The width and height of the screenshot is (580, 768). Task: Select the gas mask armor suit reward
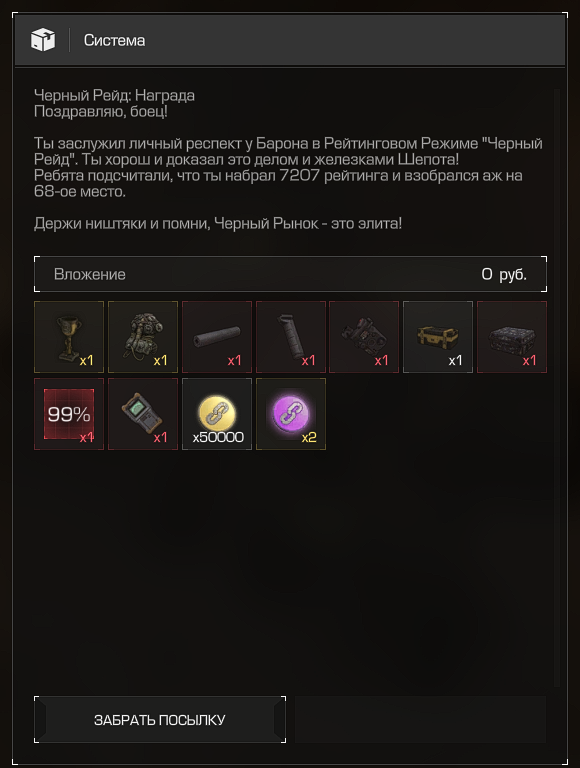143,337
